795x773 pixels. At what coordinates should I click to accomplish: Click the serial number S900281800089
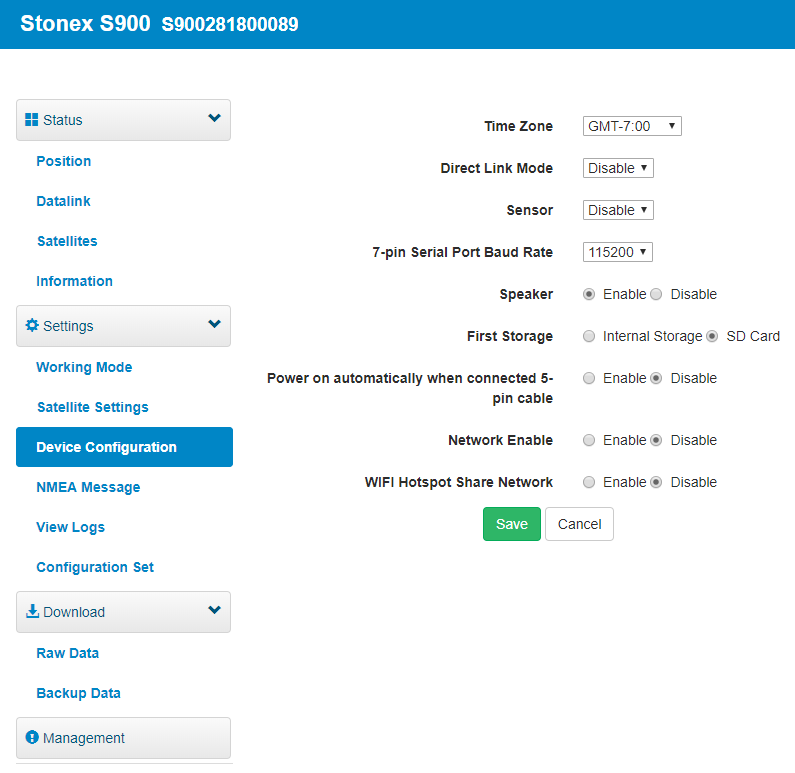pyautogui.click(x=230, y=24)
